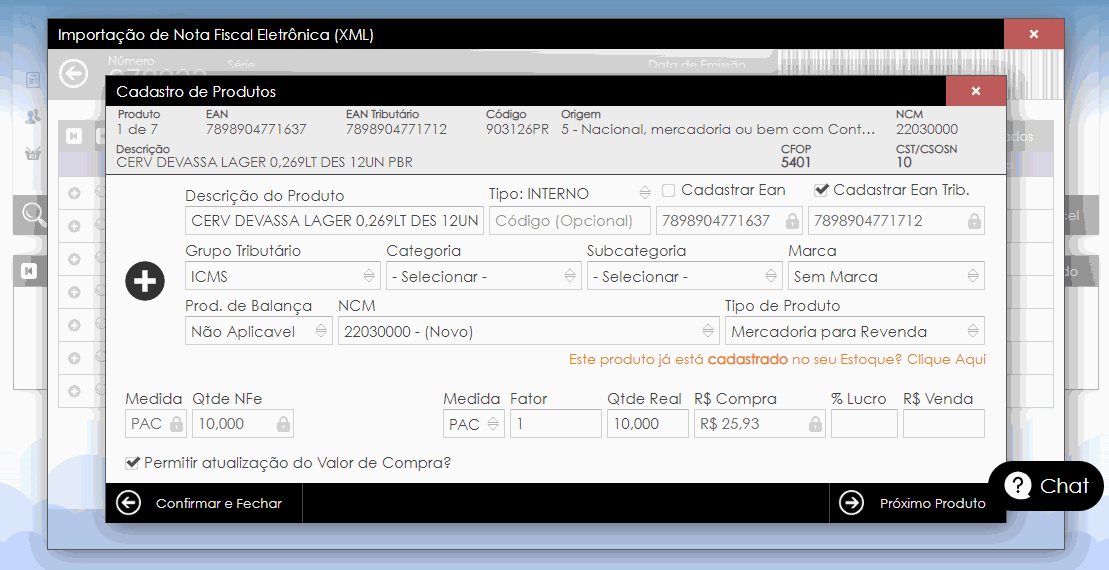1109x570 pixels.
Task: Open the Grupo Tributário ICMS dropdown
Action: (x=283, y=276)
